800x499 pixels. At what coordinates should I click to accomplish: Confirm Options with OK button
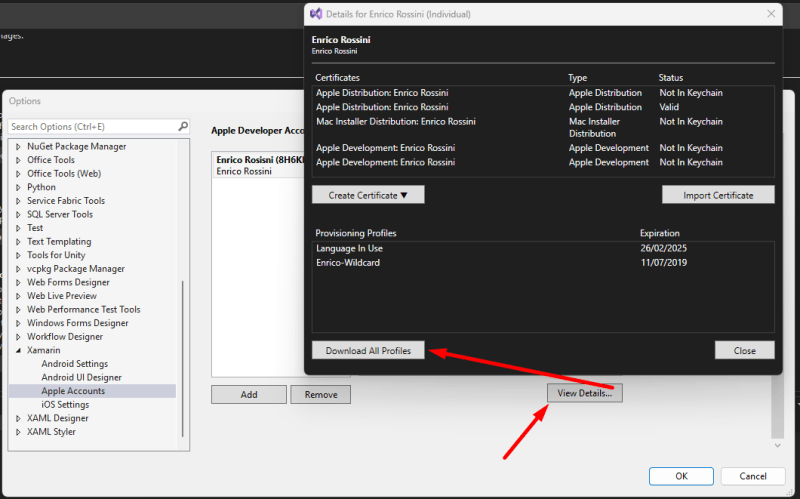681,476
